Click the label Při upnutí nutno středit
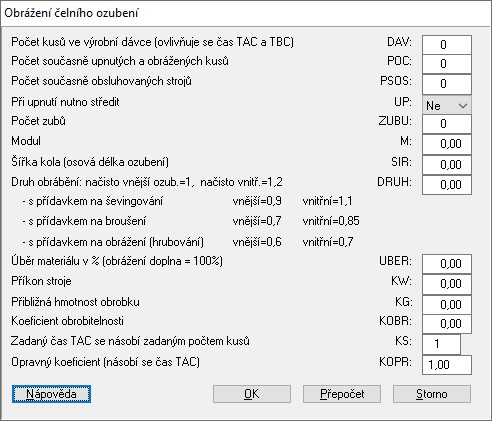The image size is (492, 421). [65, 102]
